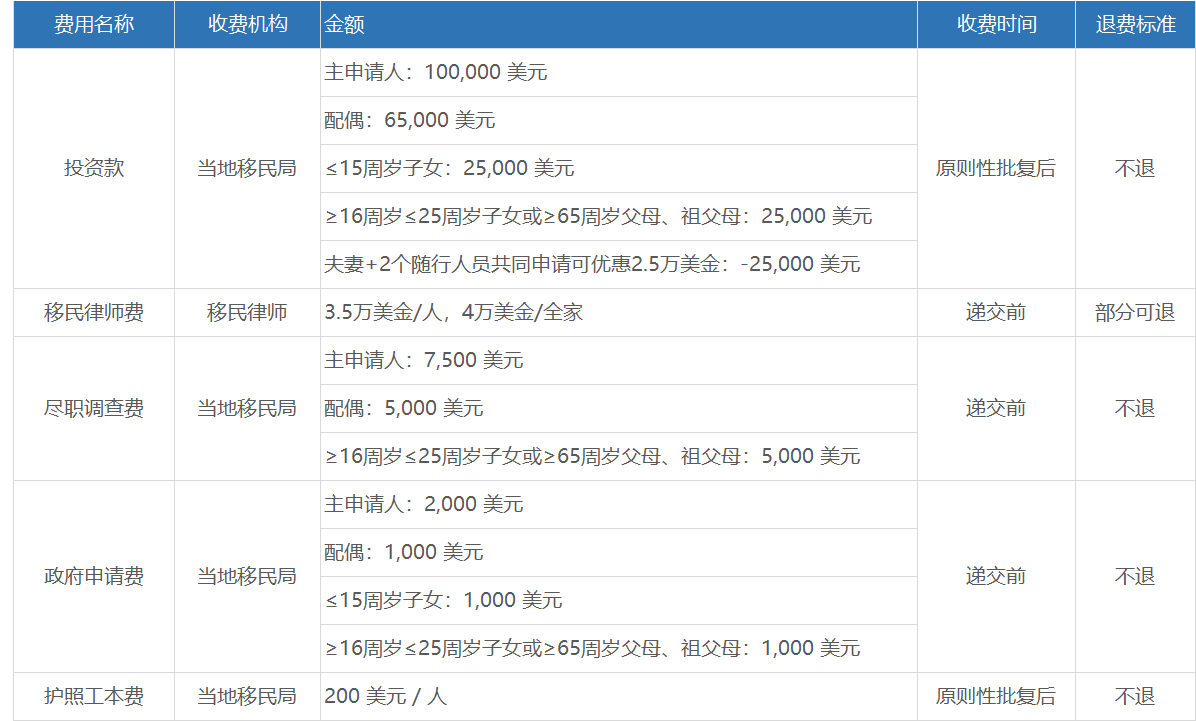Click the 金额 column header
The width and height of the screenshot is (1196, 721).
pyautogui.click(x=345, y=25)
